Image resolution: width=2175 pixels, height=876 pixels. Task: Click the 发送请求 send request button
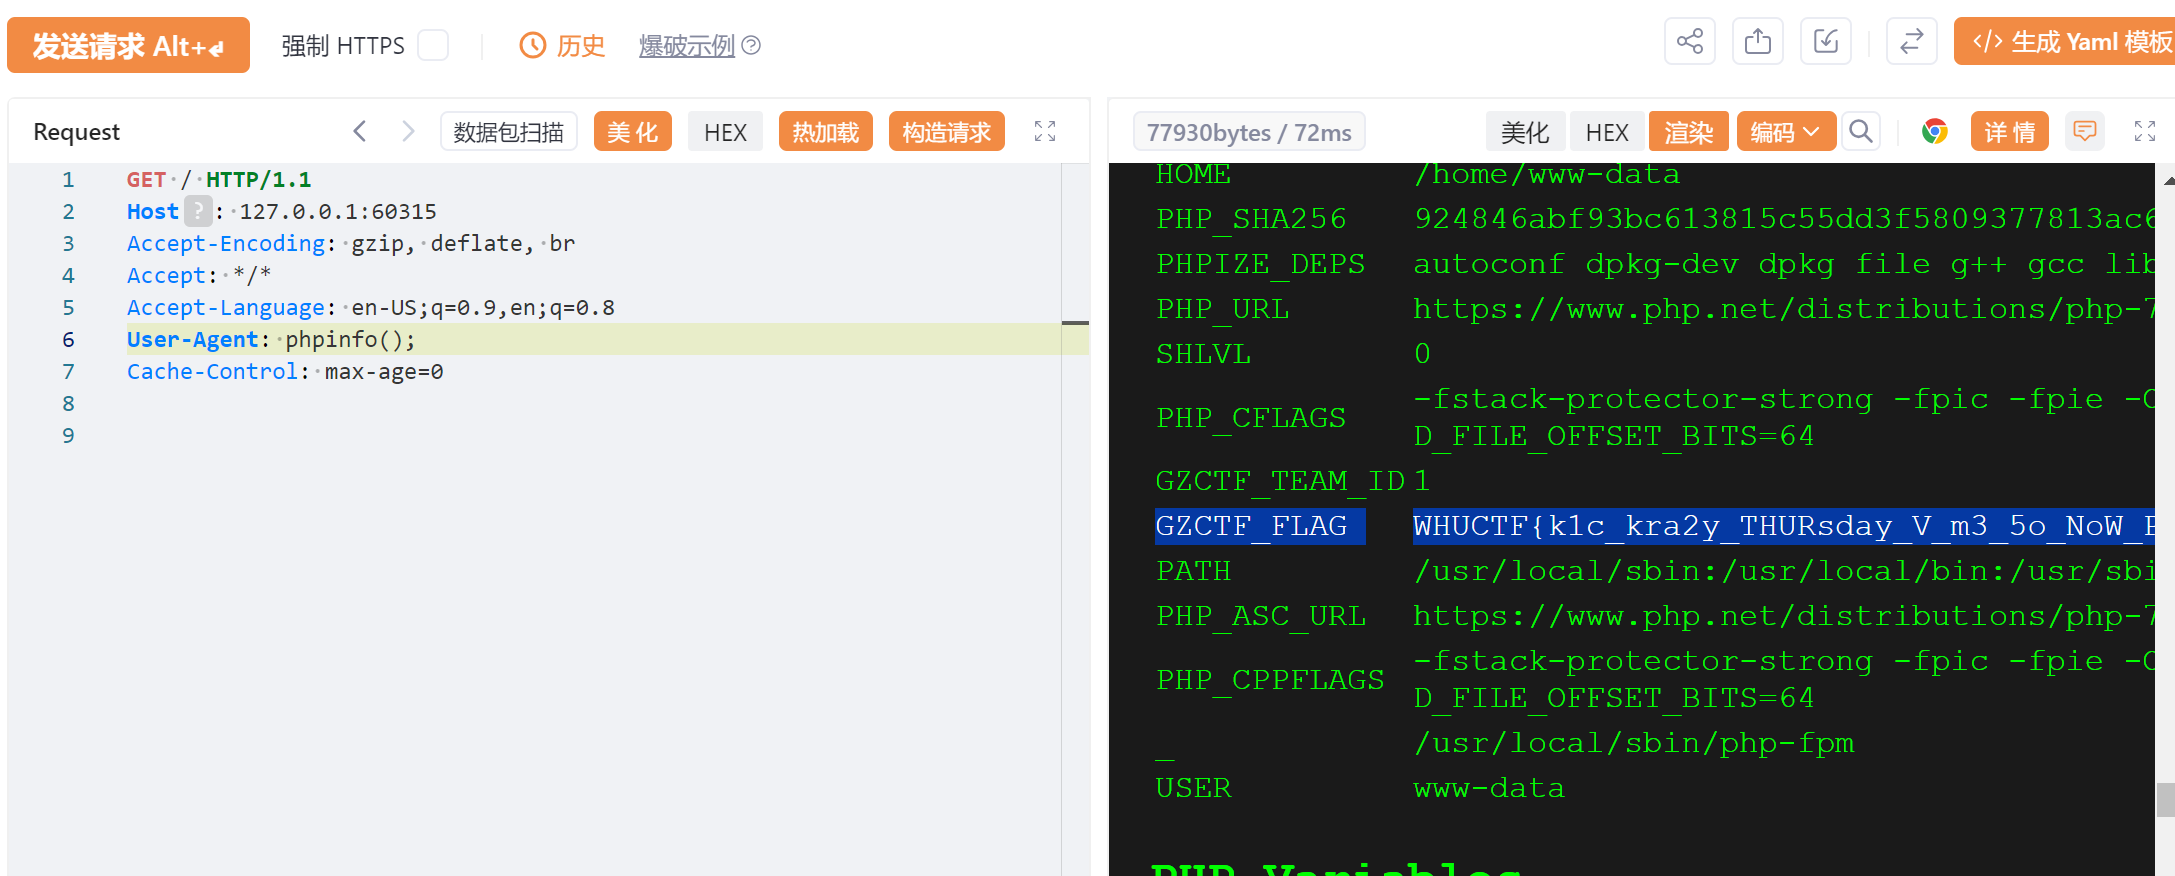128,46
